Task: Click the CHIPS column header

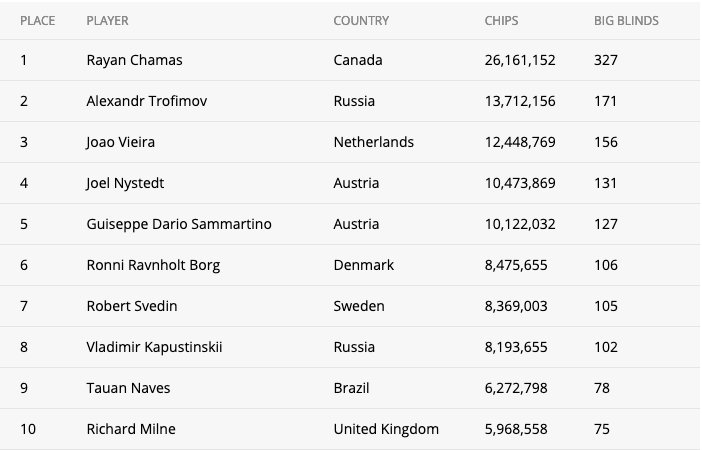Action: click(501, 21)
